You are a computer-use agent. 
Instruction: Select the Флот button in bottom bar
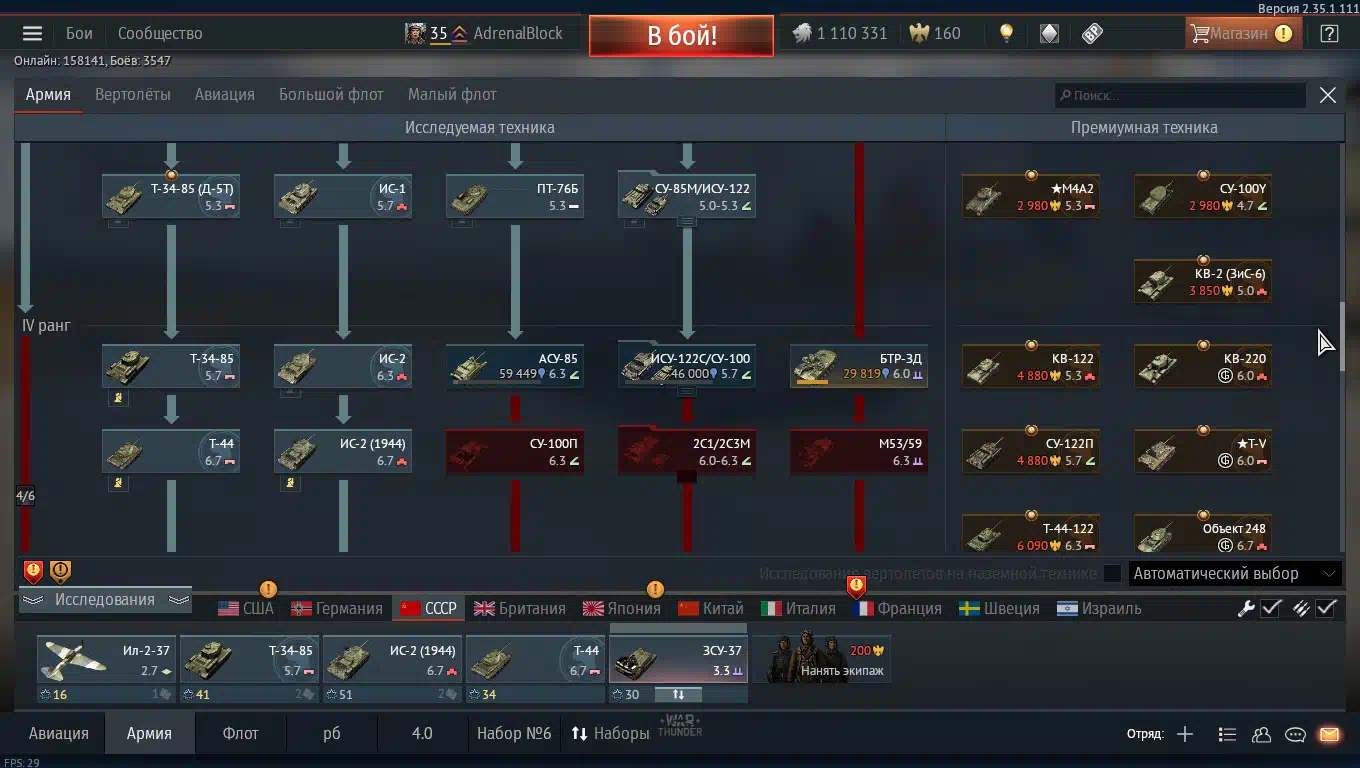(x=240, y=734)
